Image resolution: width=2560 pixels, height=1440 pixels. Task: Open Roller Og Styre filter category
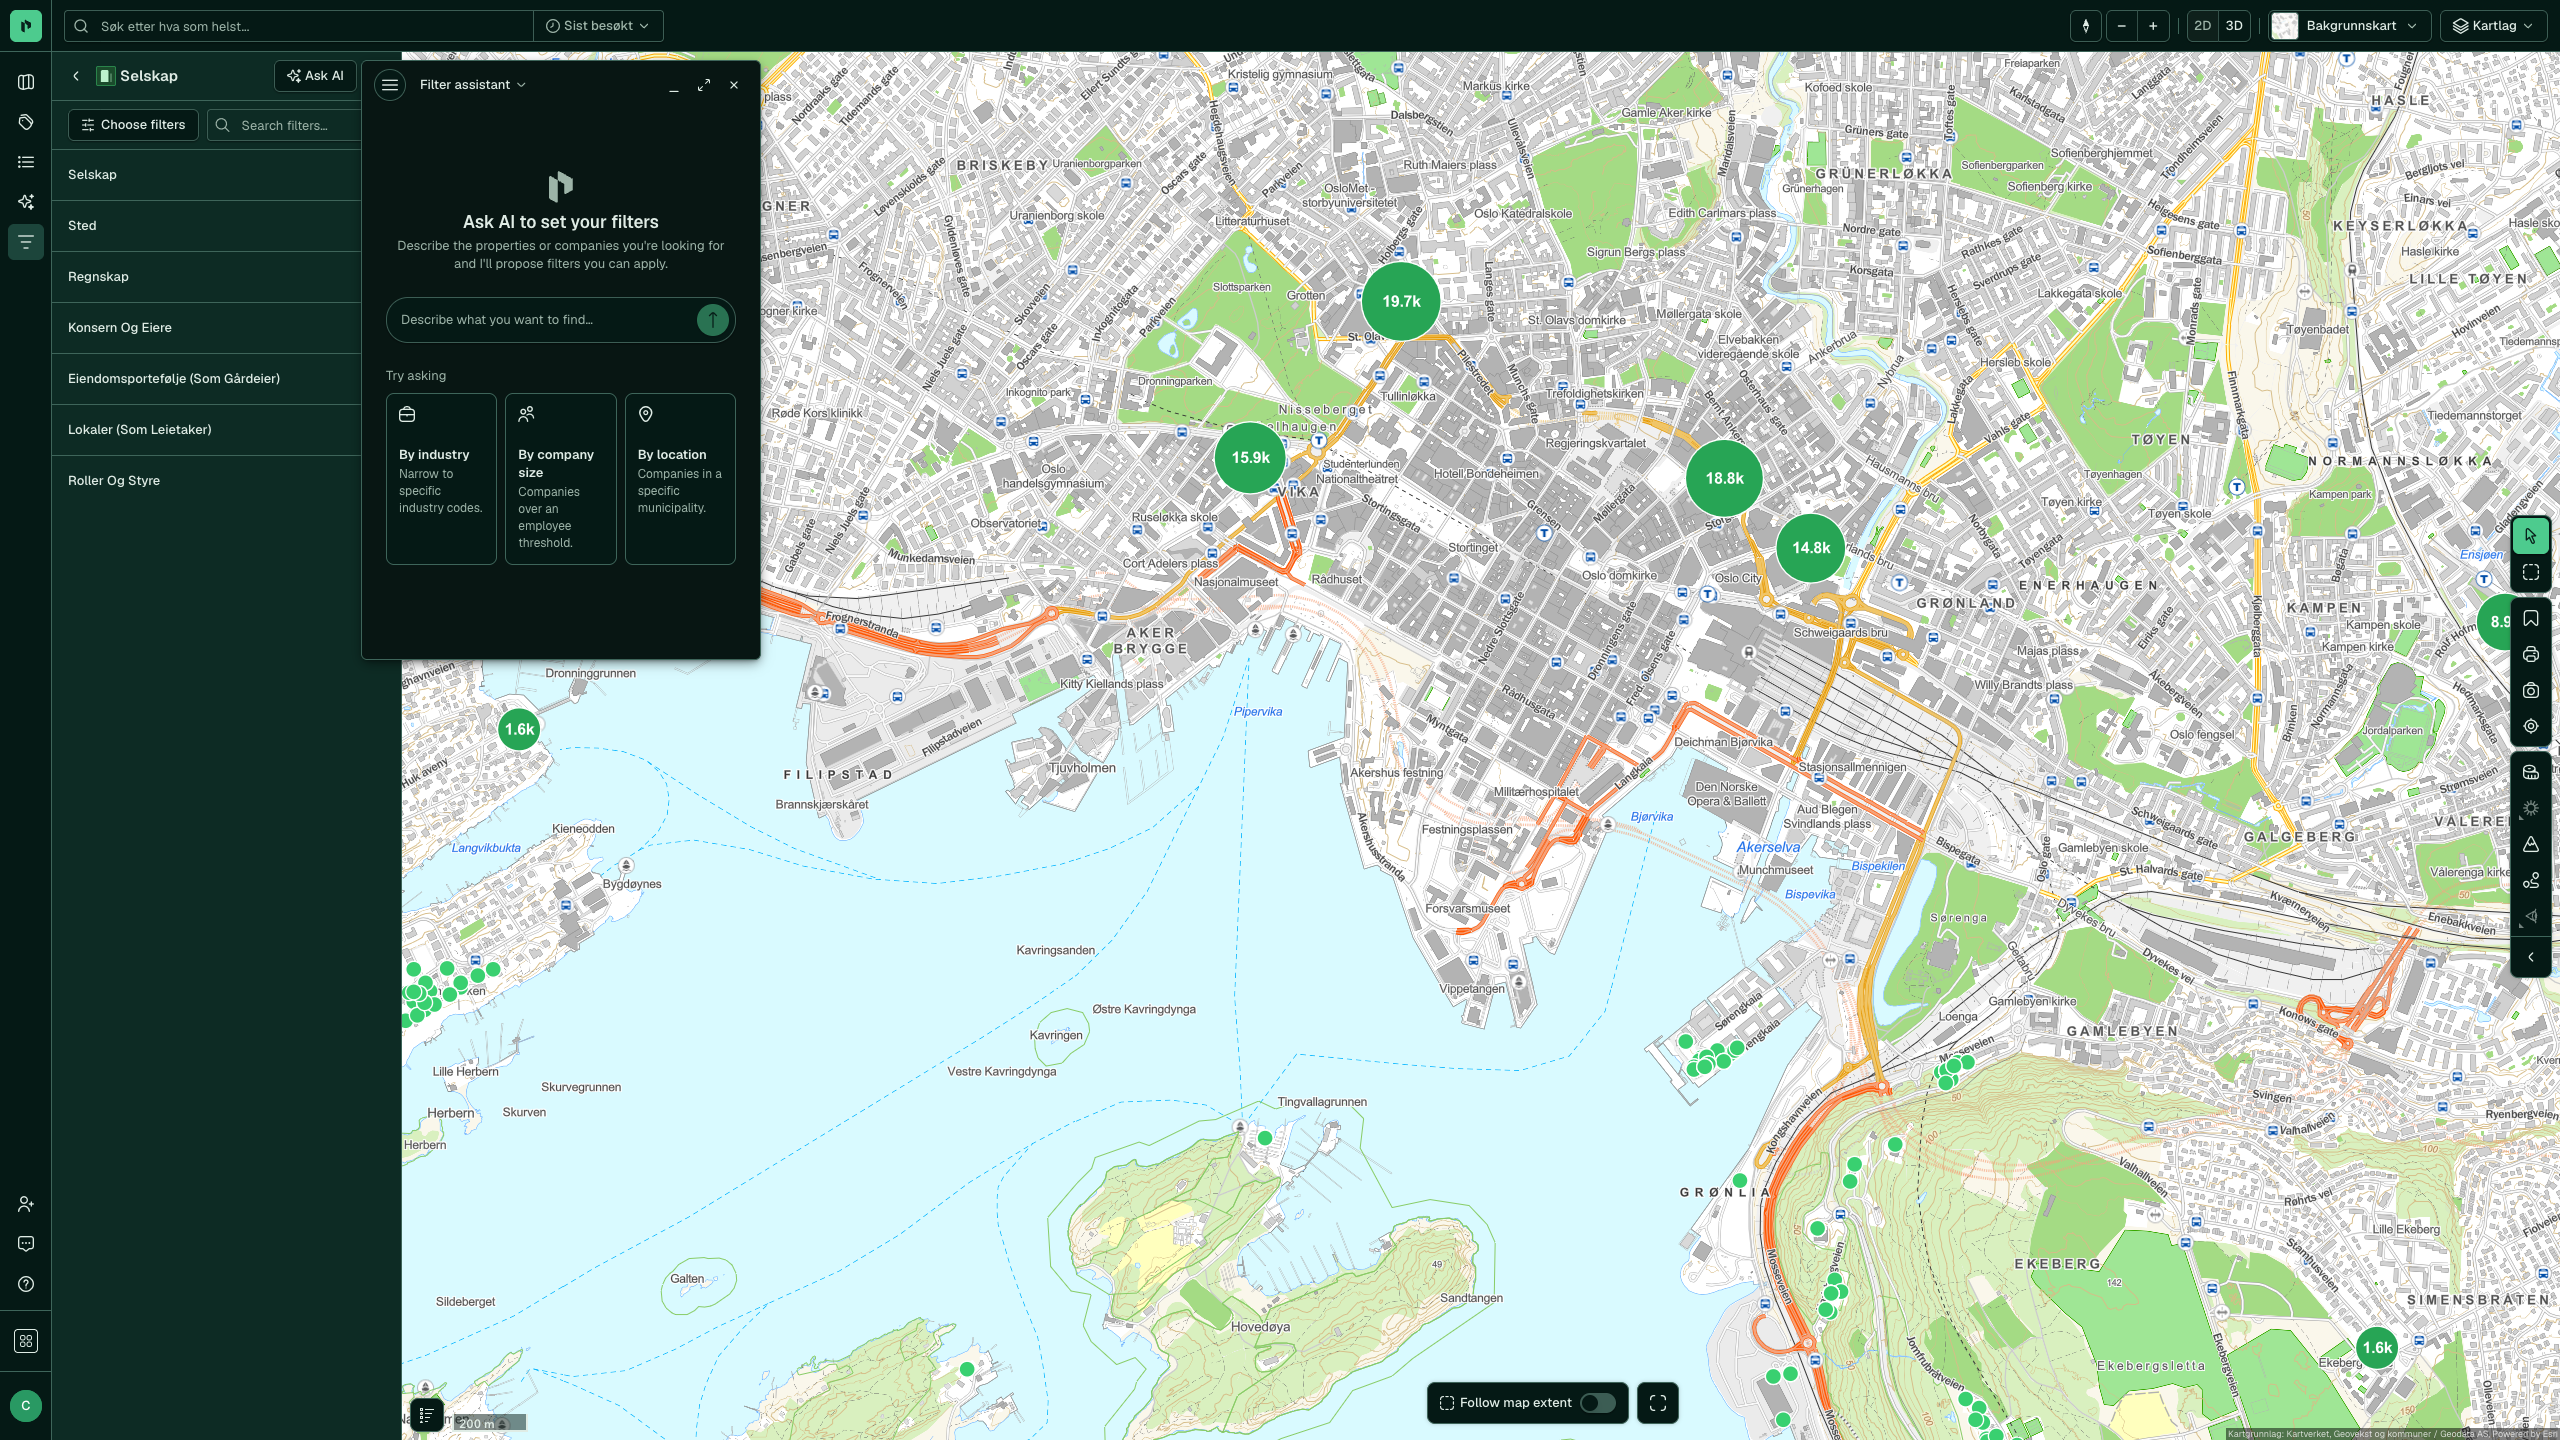tap(206, 481)
